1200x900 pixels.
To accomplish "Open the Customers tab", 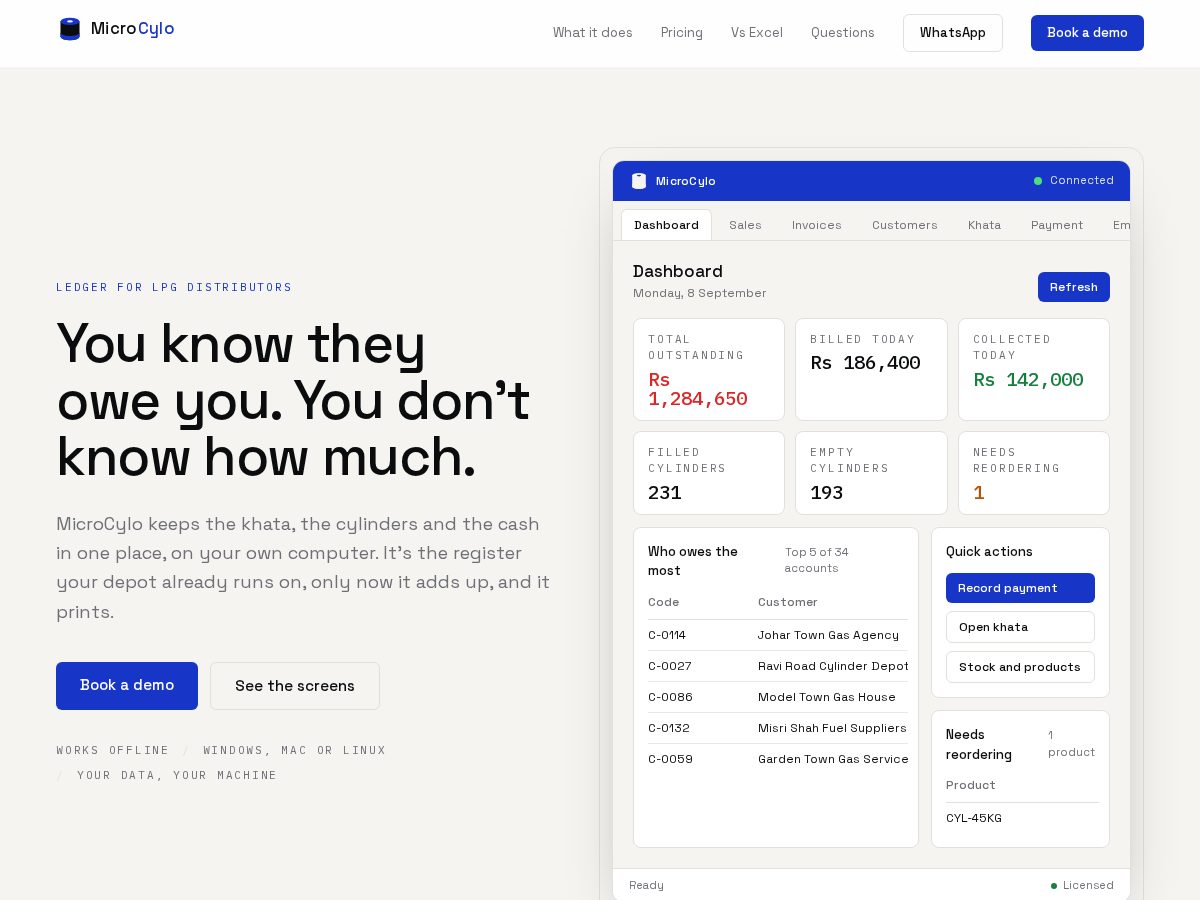I will pyautogui.click(x=905, y=225).
